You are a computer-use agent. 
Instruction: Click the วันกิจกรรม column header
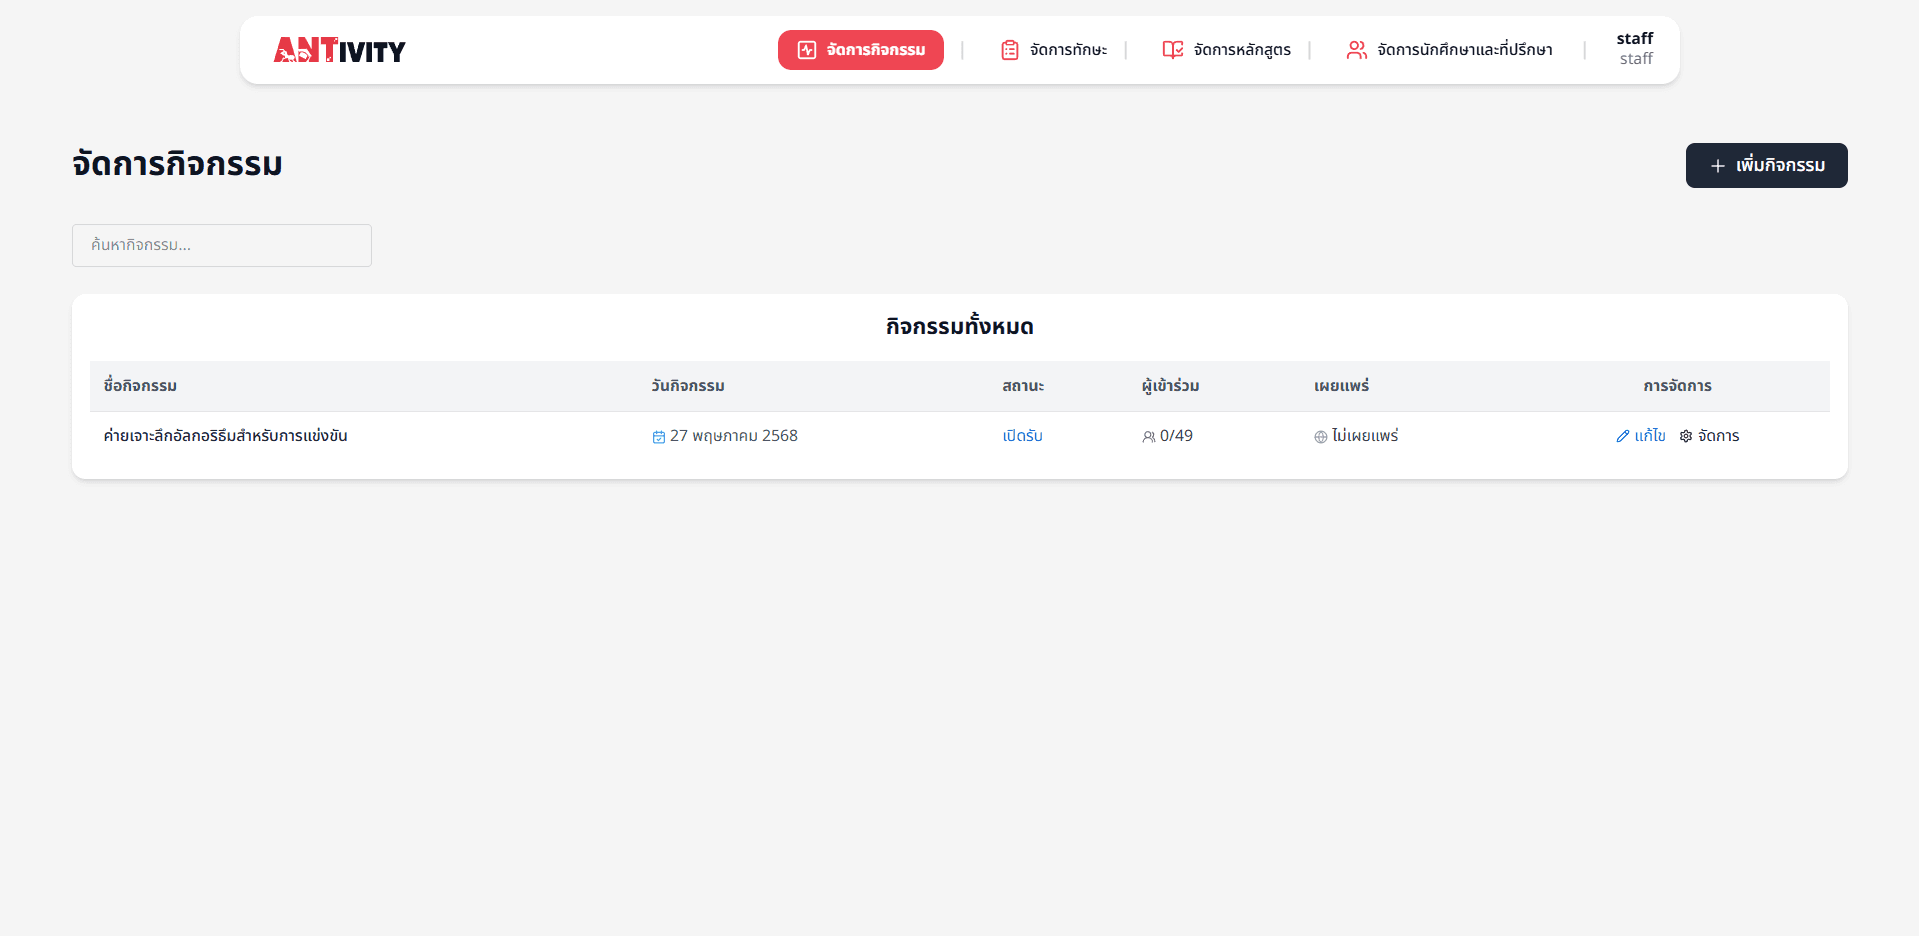[x=687, y=386]
